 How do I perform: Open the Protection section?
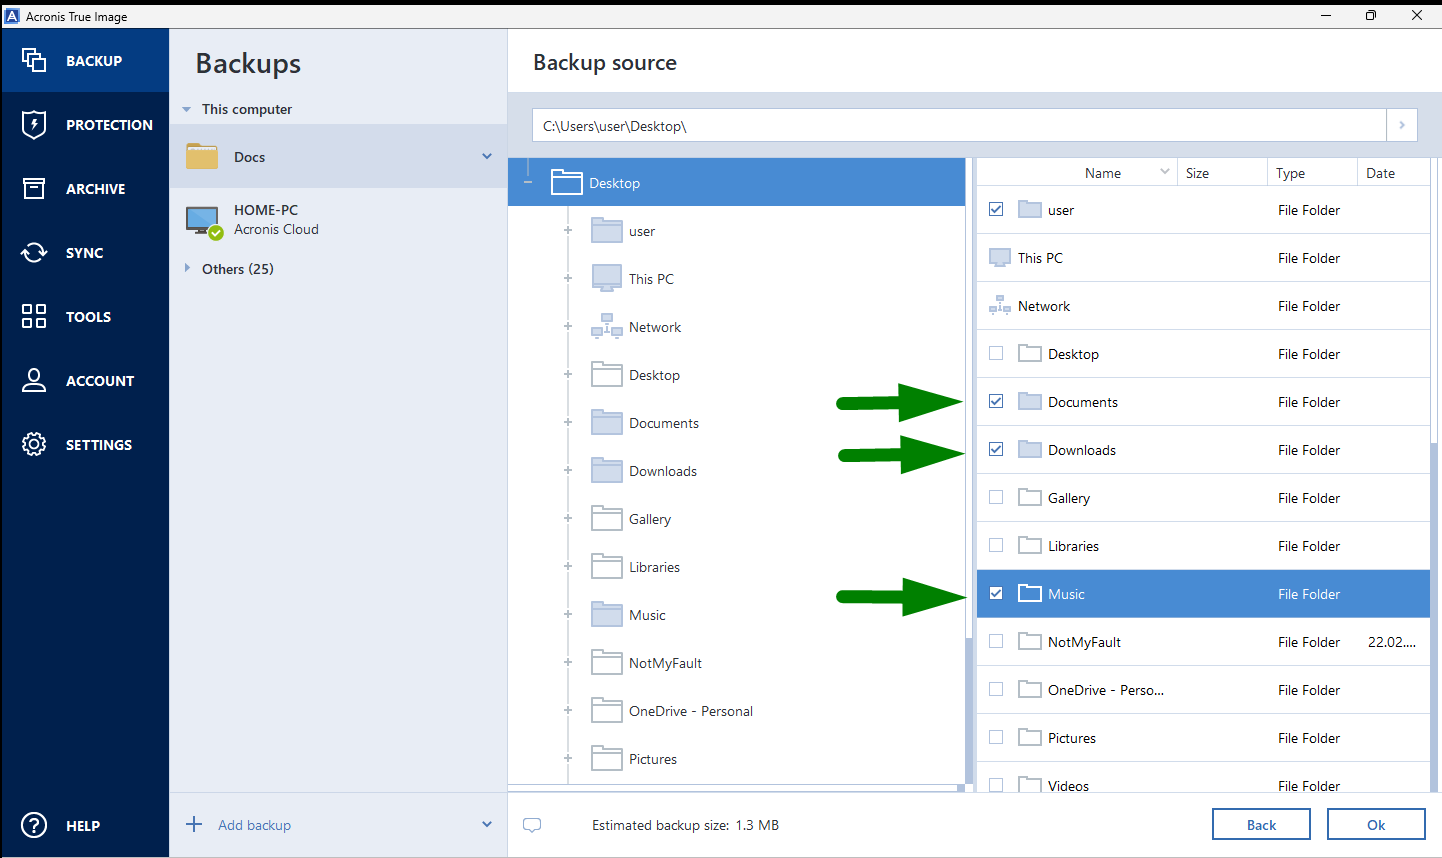coord(84,124)
